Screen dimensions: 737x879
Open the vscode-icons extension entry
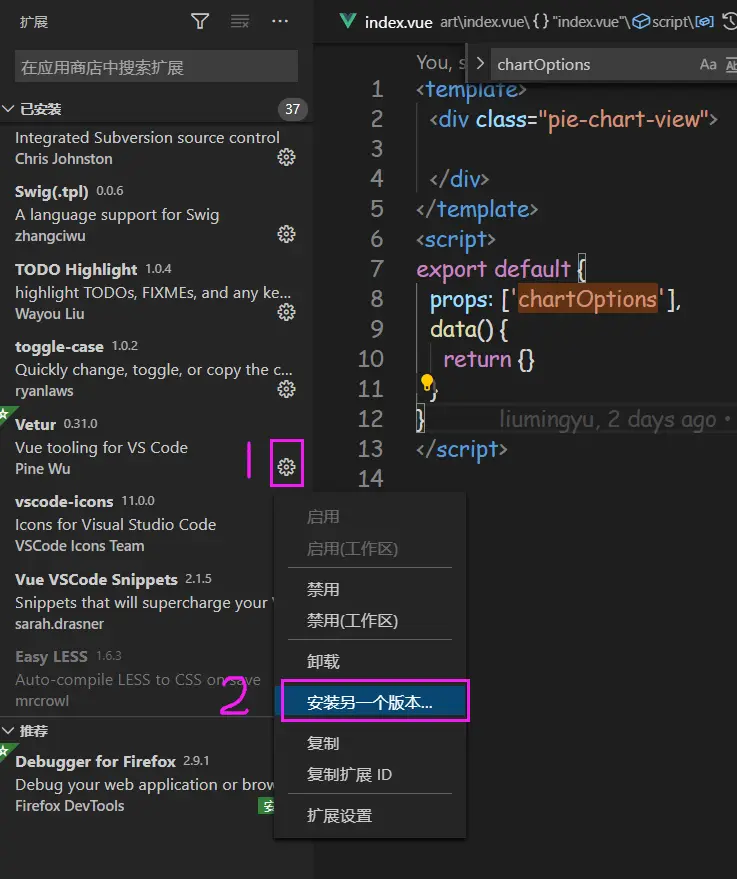(137, 524)
